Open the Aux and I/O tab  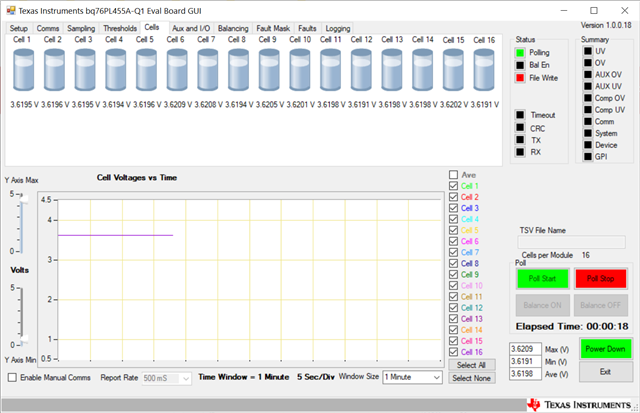[191, 28]
